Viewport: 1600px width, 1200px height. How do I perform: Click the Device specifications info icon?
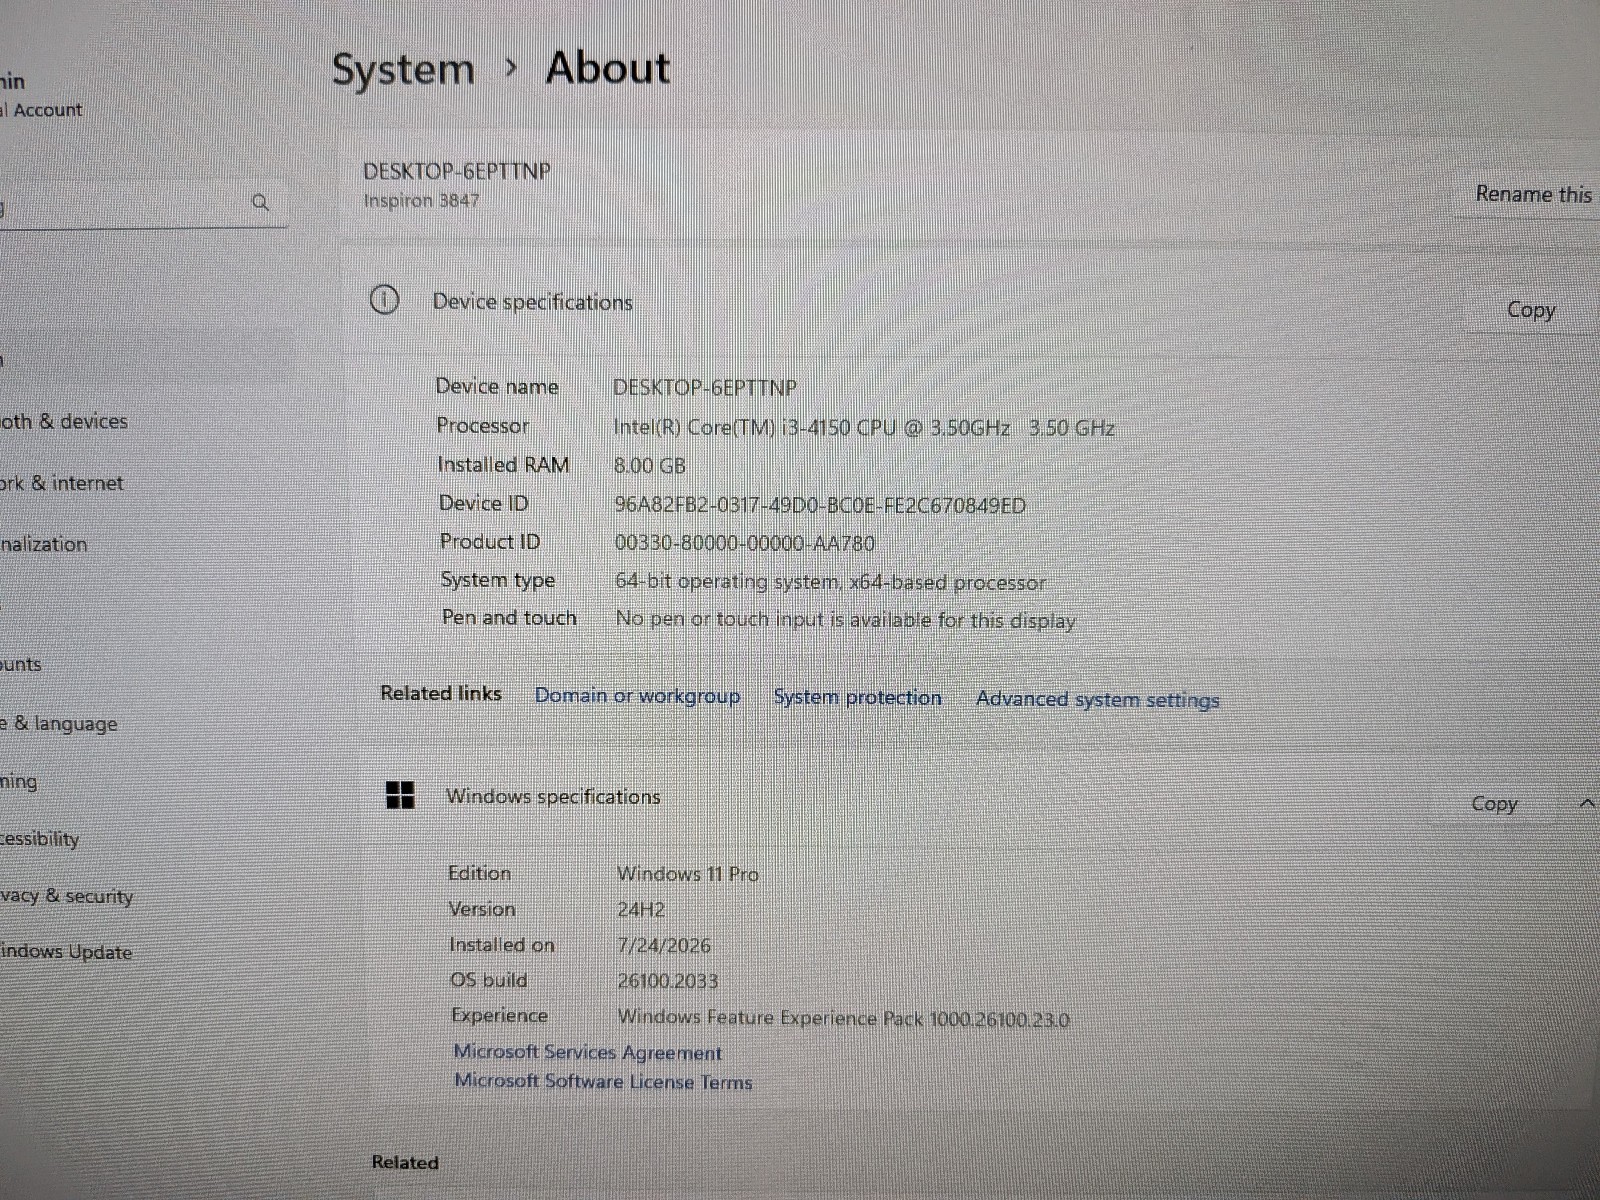(384, 299)
